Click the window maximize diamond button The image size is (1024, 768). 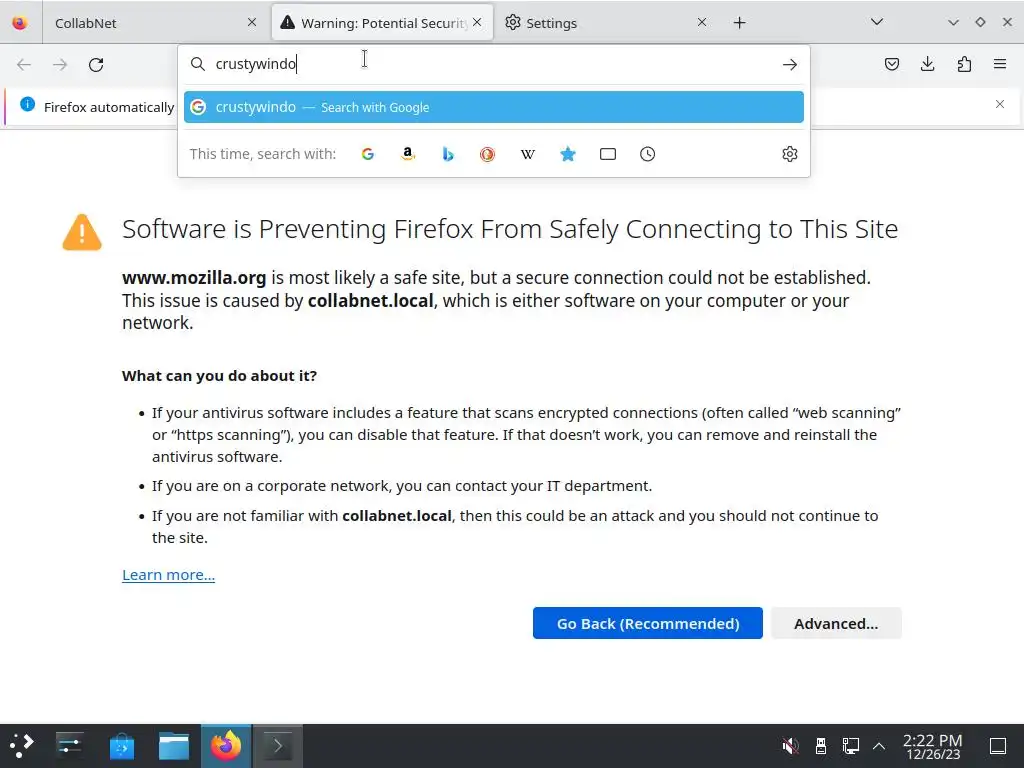(x=980, y=22)
